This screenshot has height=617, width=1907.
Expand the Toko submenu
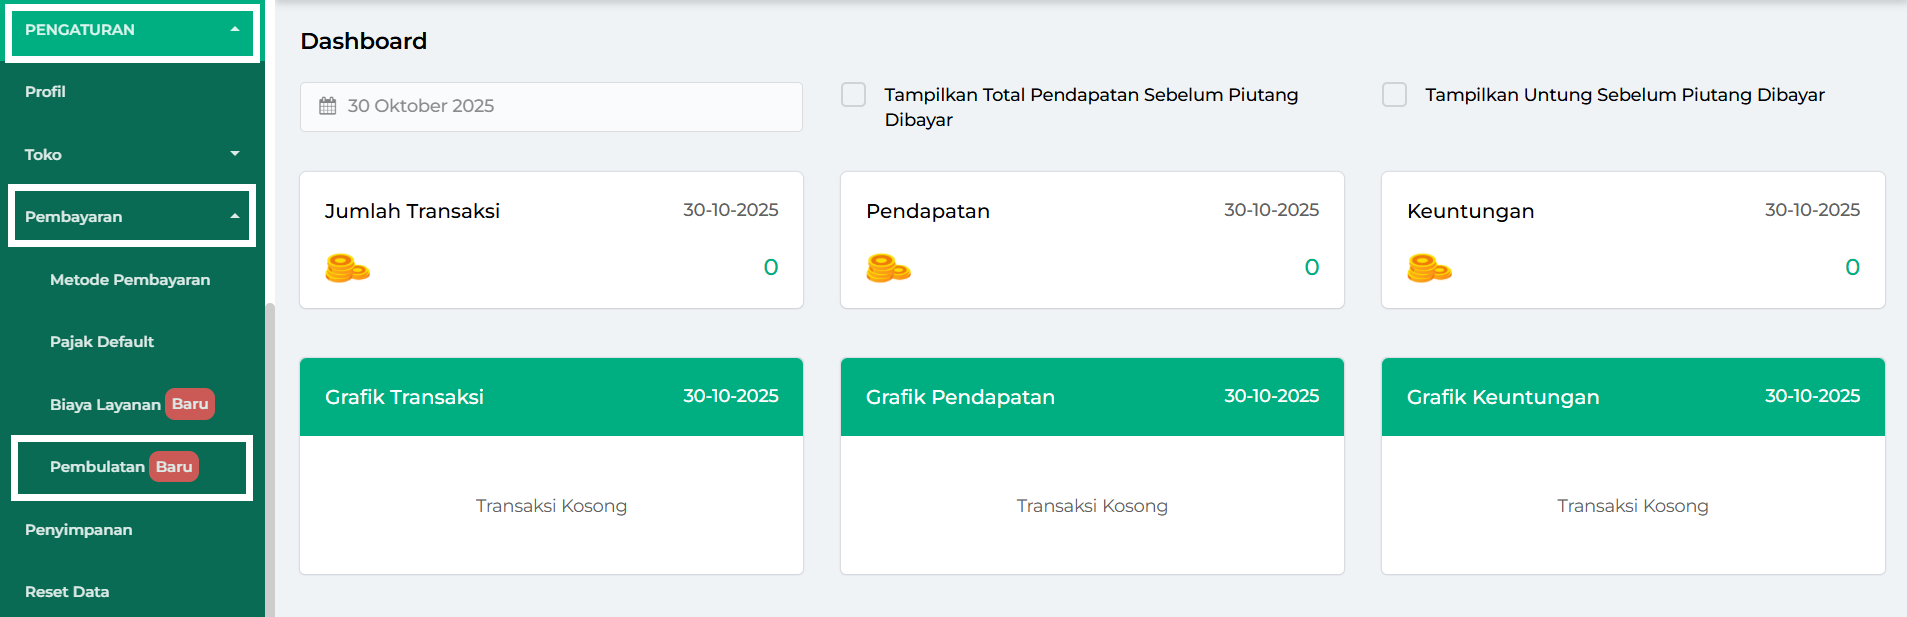click(235, 154)
